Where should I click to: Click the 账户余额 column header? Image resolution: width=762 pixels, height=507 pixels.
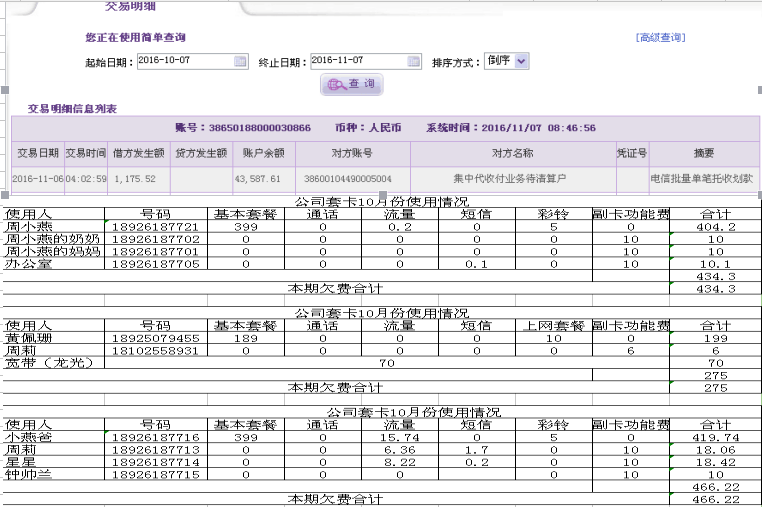(265, 154)
